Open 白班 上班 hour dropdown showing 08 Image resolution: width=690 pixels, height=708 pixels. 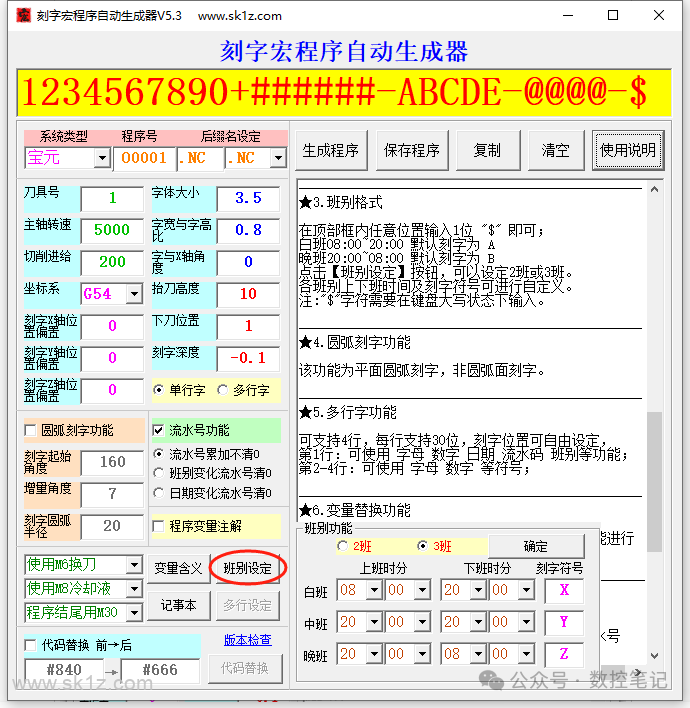tap(374, 590)
